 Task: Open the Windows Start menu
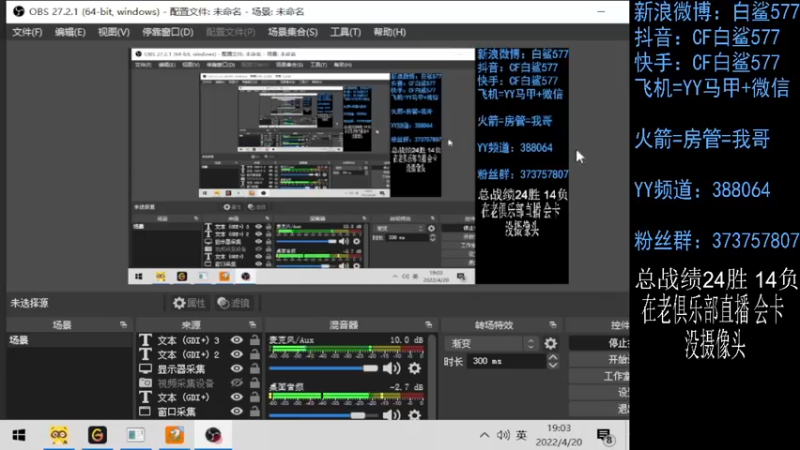tap(19, 435)
